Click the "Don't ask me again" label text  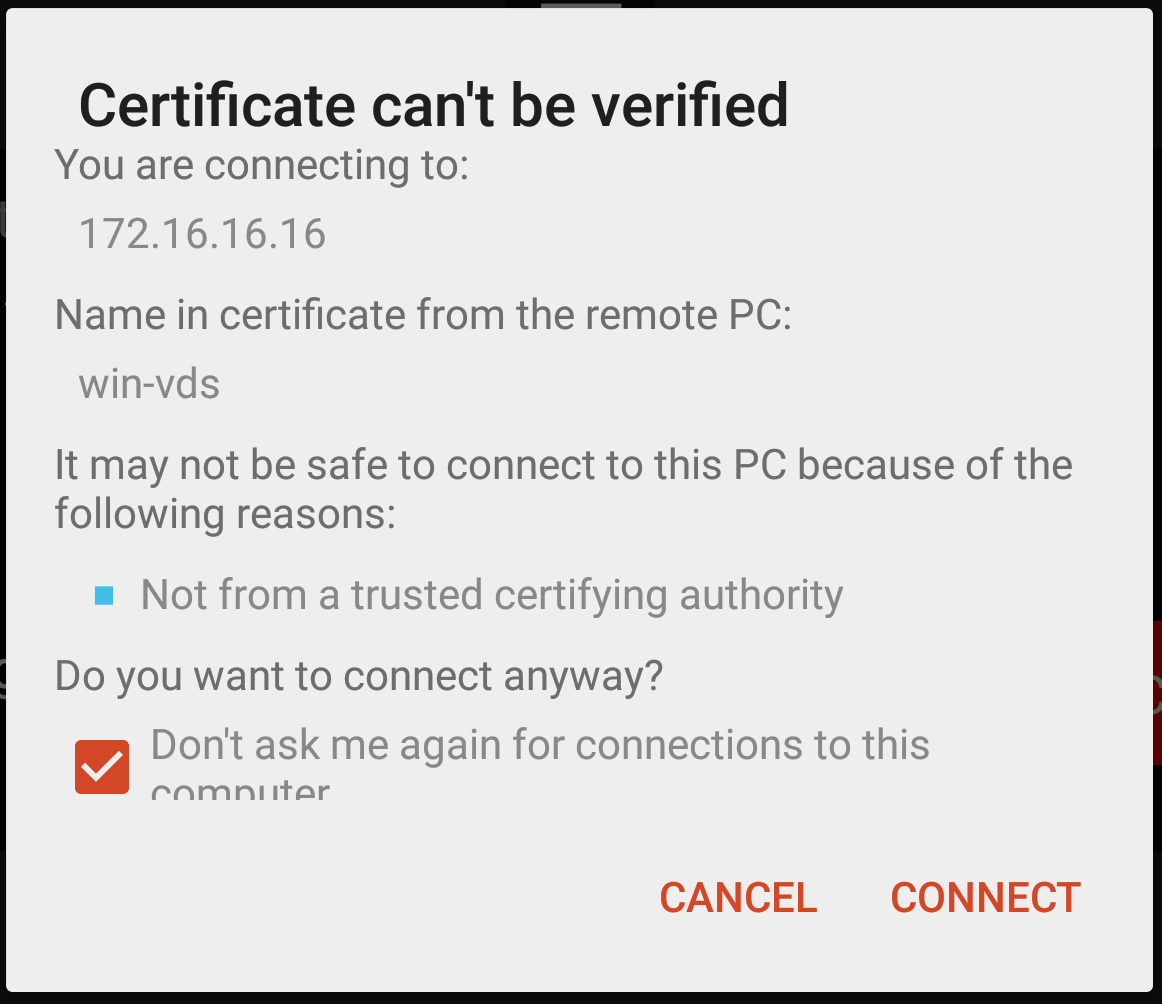point(540,745)
